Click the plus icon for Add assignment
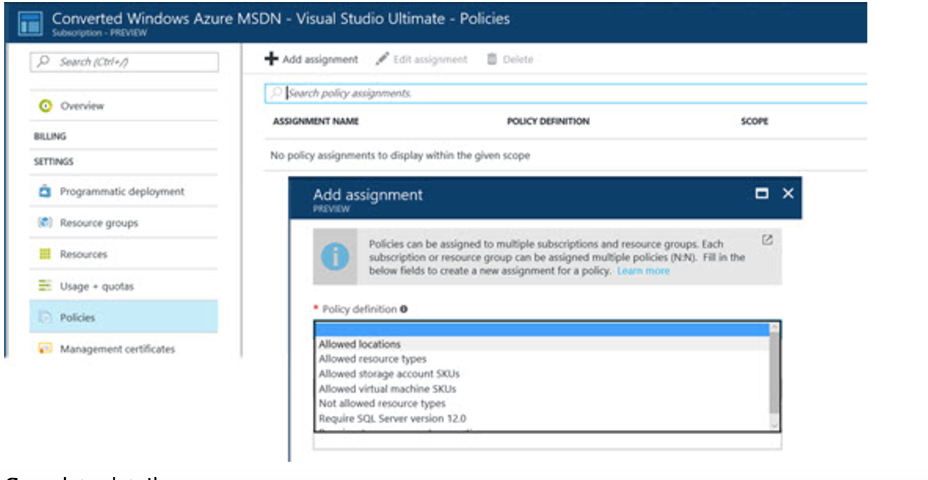928x480 pixels. click(x=271, y=59)
